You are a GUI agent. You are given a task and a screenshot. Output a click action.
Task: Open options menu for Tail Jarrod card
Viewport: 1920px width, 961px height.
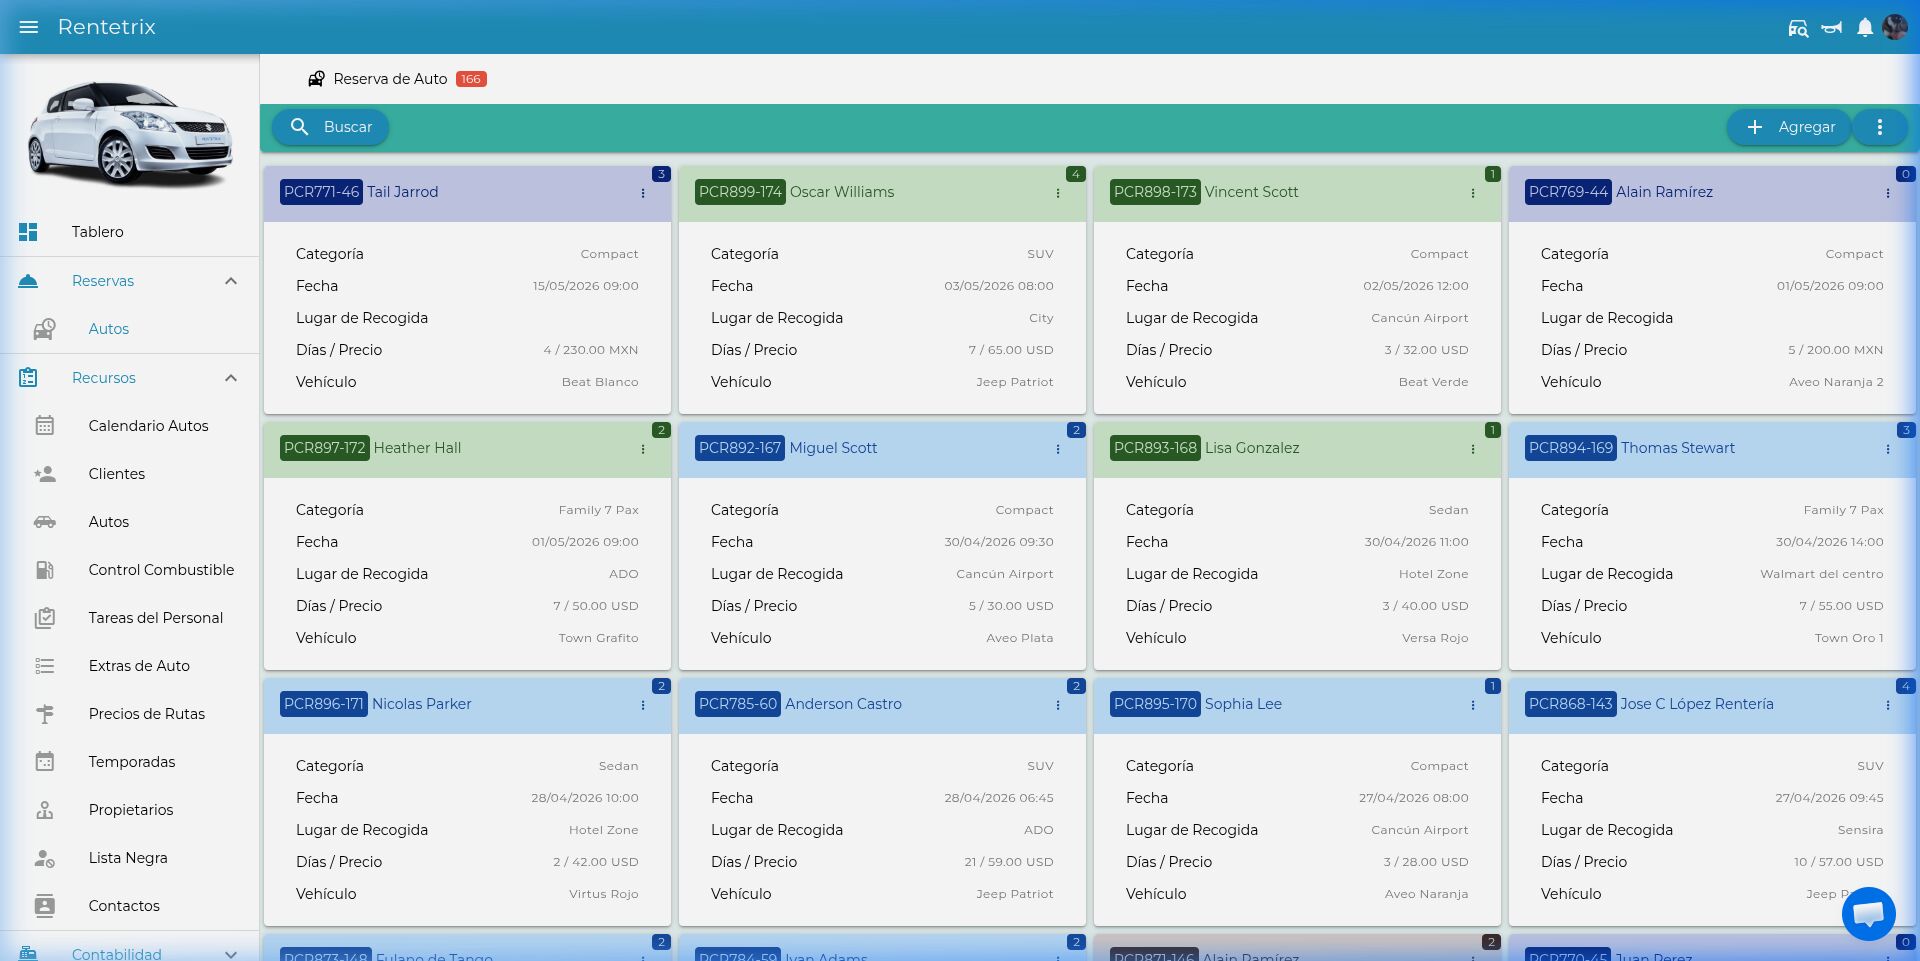coord(643,193)
